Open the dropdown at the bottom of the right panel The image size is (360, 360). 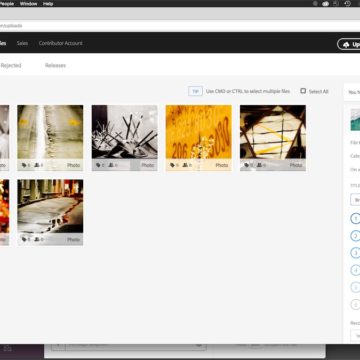coord(355,337)
